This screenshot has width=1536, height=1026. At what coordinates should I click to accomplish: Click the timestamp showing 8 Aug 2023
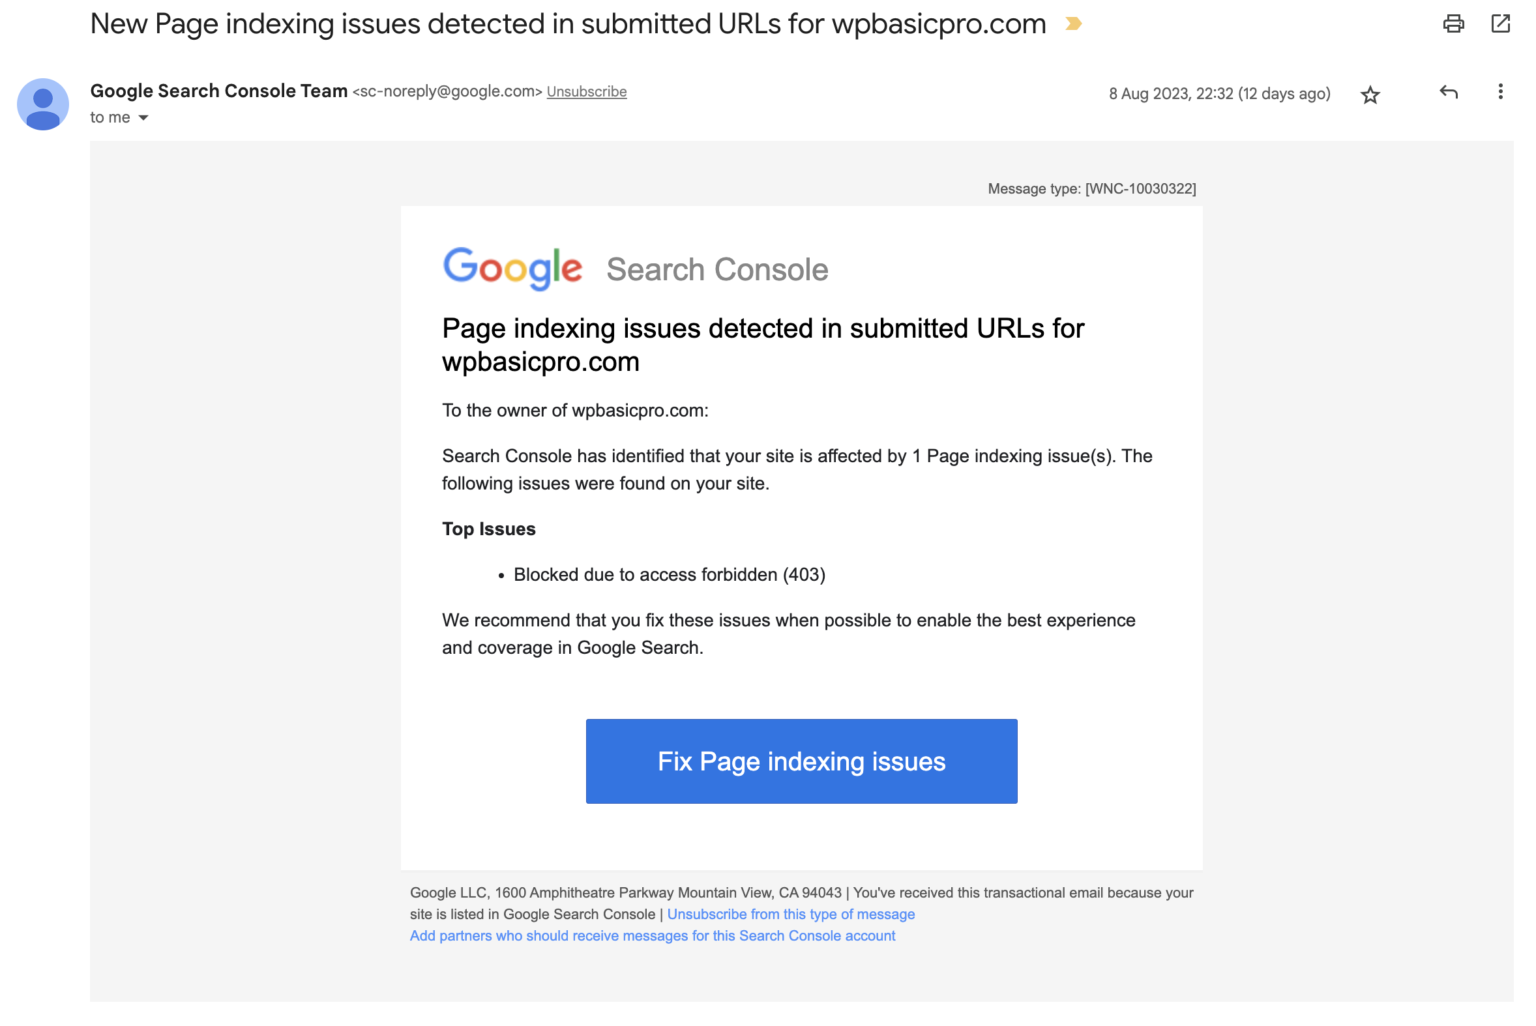pyautogui.click(x=1219, y=93)
